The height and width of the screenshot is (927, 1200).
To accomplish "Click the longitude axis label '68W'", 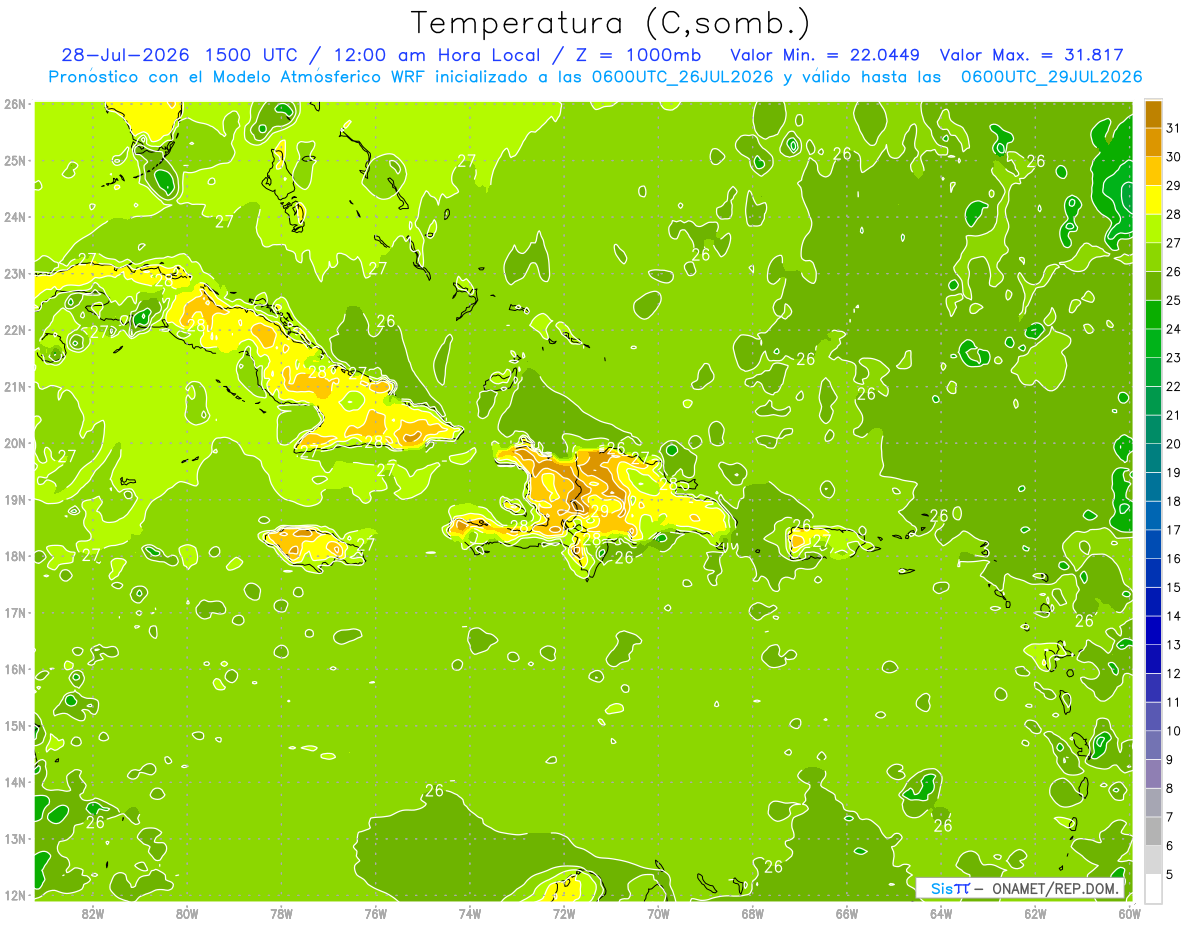I will 752,913.
